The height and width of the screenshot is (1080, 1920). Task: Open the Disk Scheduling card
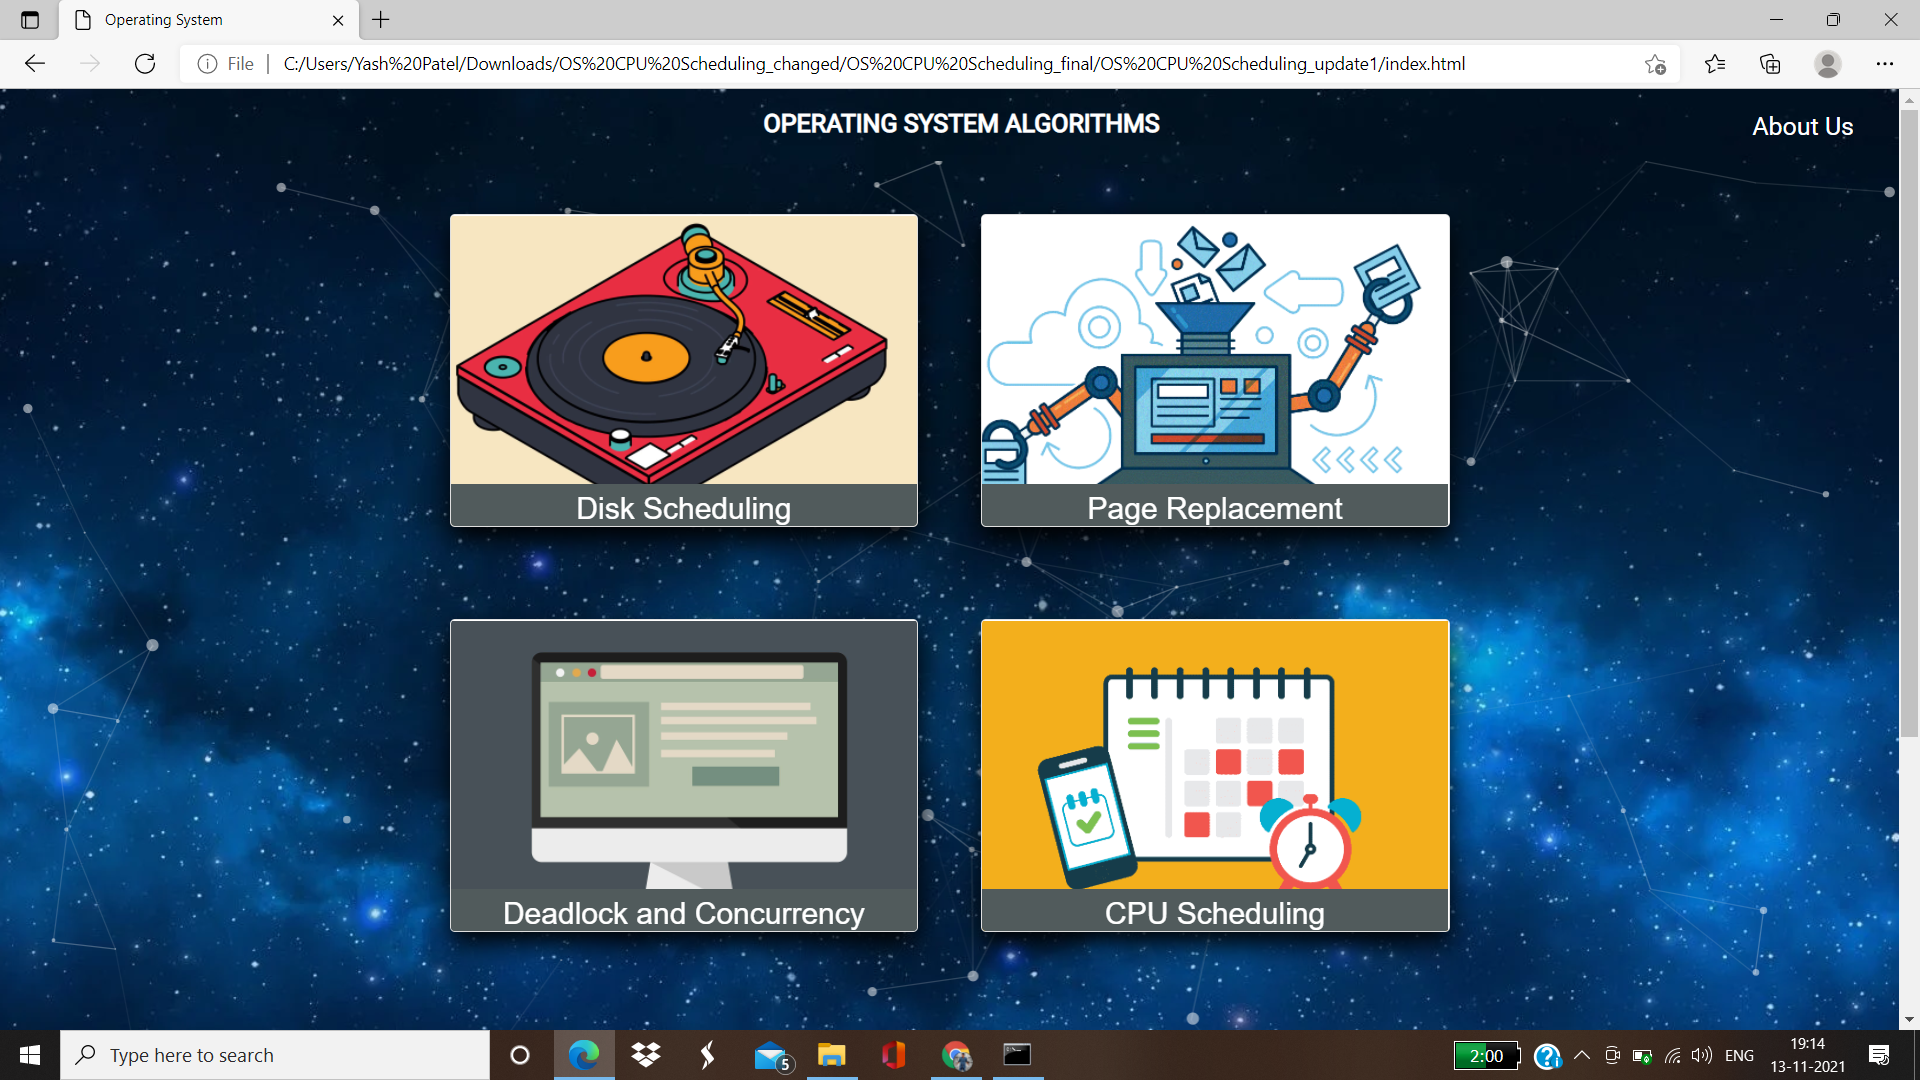[x=683, y=370]
